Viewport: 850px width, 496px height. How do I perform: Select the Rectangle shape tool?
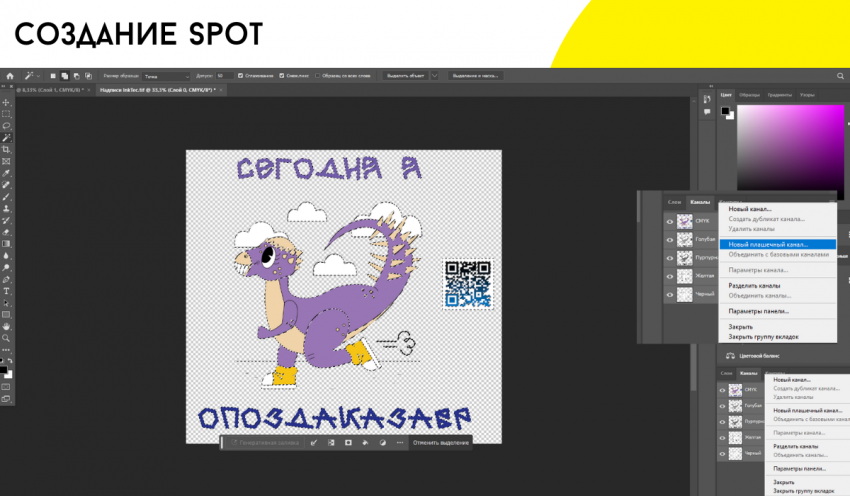[6, 314]
